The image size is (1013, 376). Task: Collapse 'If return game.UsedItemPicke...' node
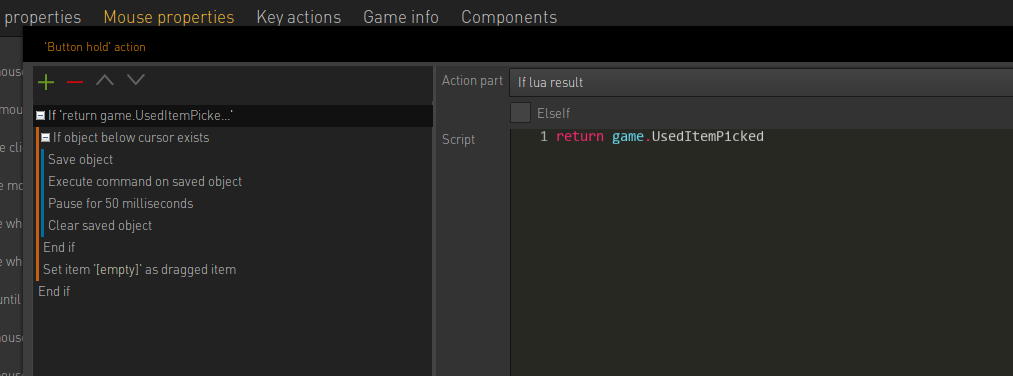(40, 116)
